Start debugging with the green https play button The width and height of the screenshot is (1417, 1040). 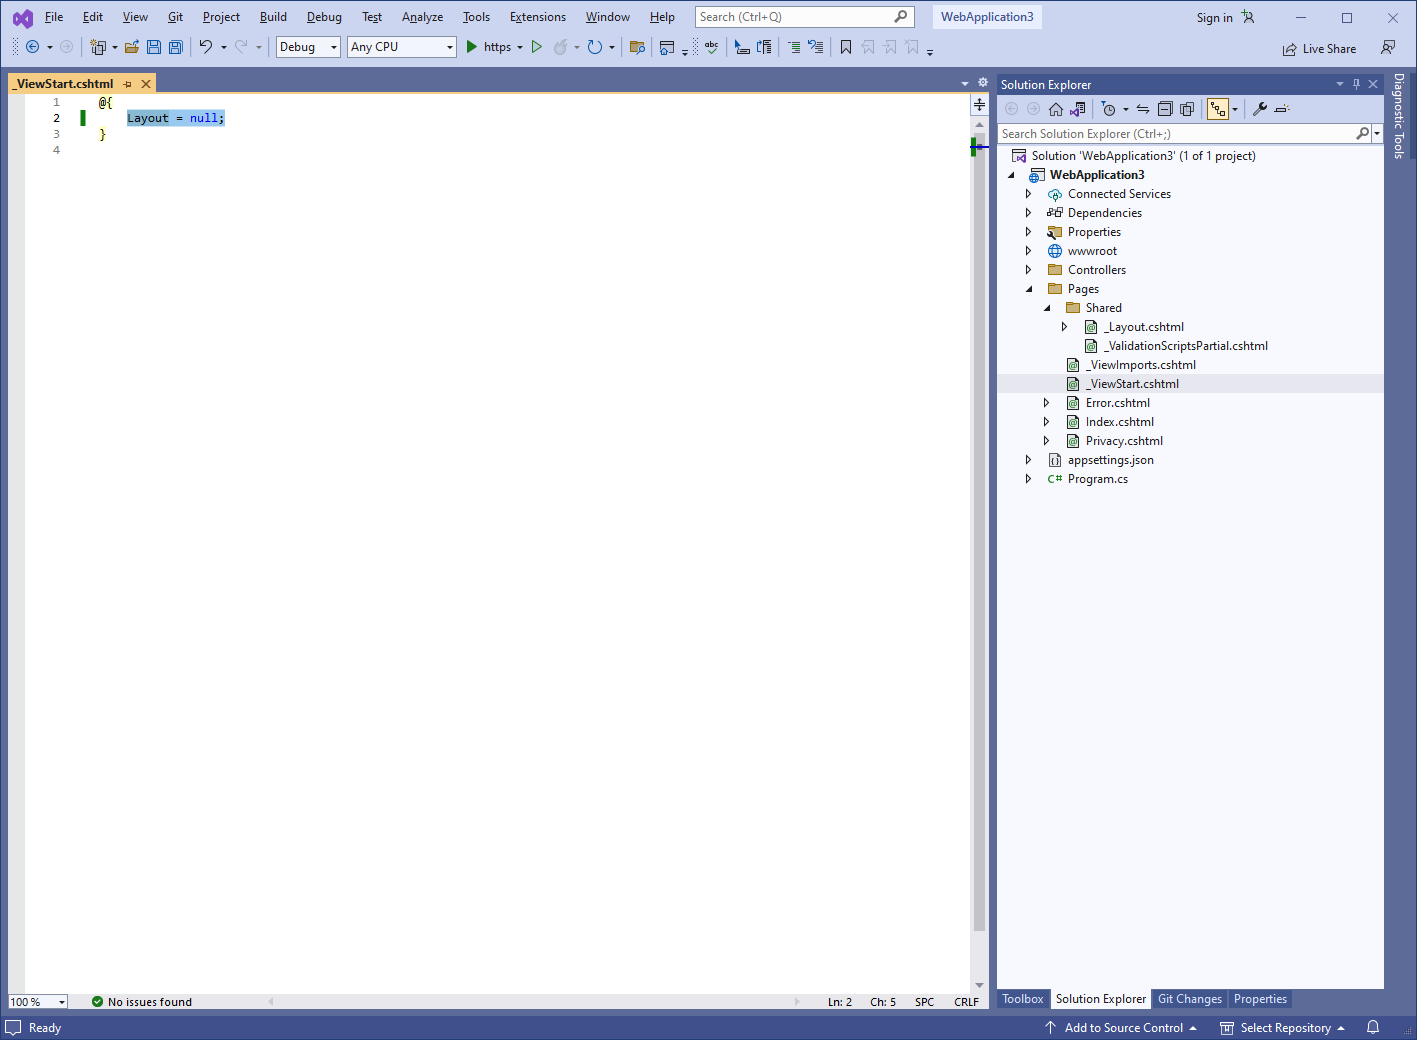coord(472,47)
